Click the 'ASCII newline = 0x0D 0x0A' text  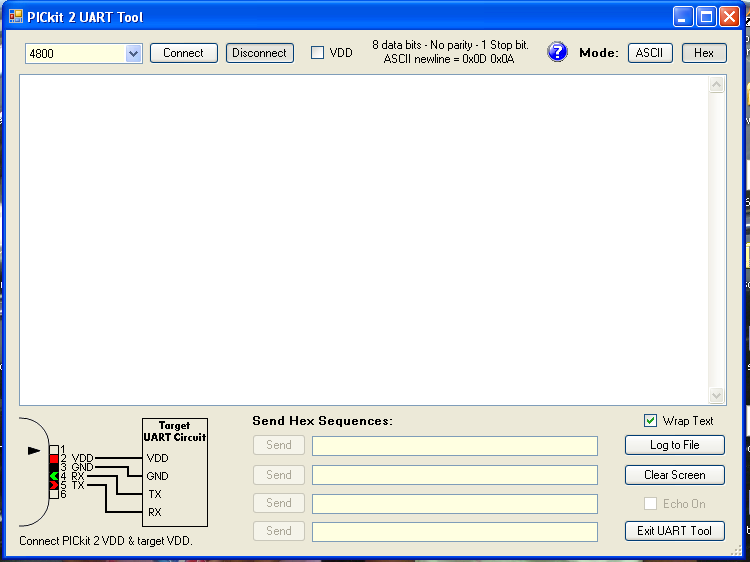click(449, 59)
